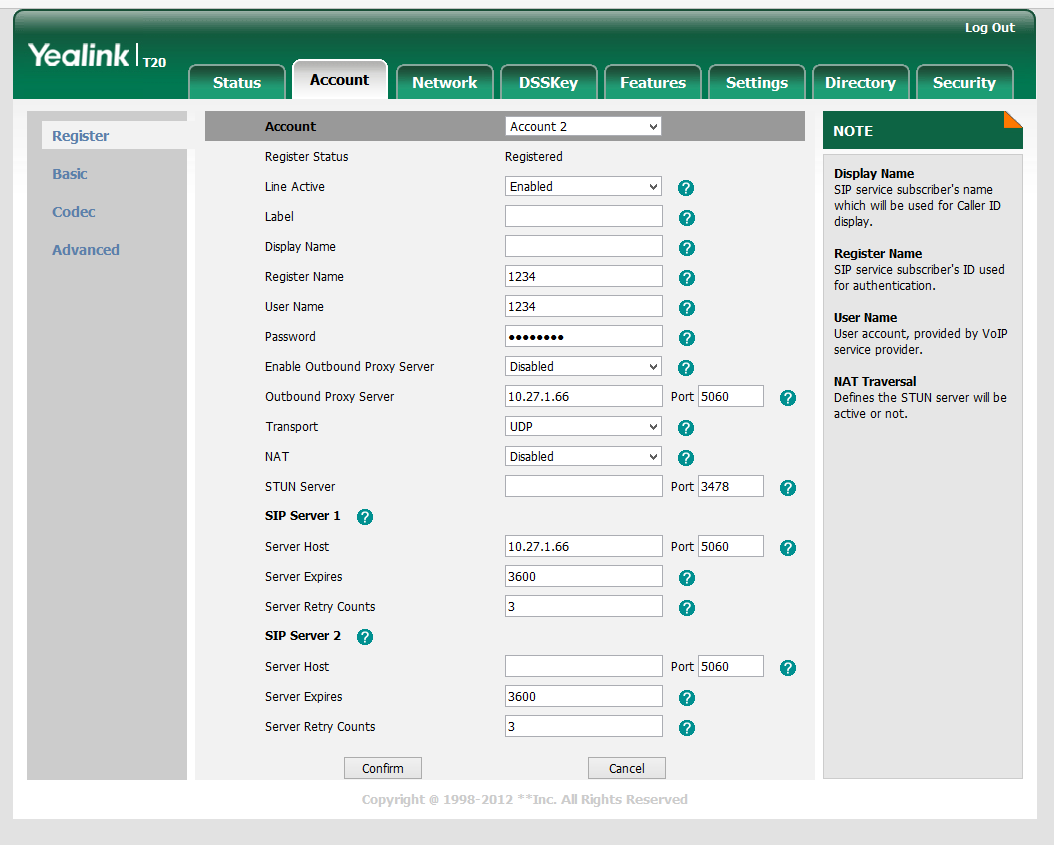
Task: Click the Display Name input field
Action: [583, 247]
